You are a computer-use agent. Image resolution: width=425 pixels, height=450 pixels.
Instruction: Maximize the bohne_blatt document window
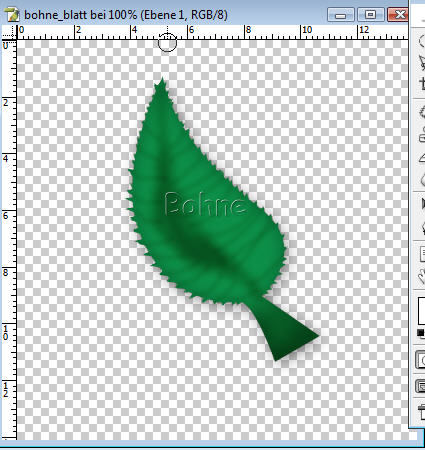coord(370,15)
